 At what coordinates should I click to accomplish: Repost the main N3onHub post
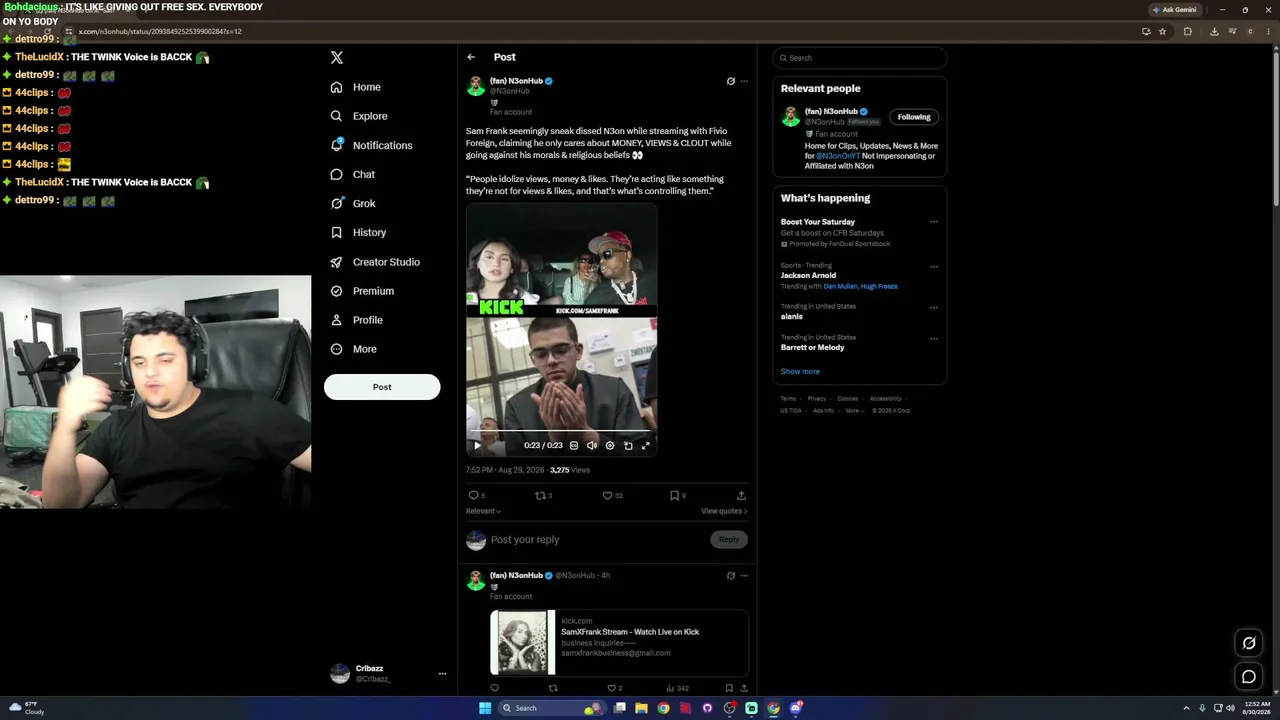[540, 495]
